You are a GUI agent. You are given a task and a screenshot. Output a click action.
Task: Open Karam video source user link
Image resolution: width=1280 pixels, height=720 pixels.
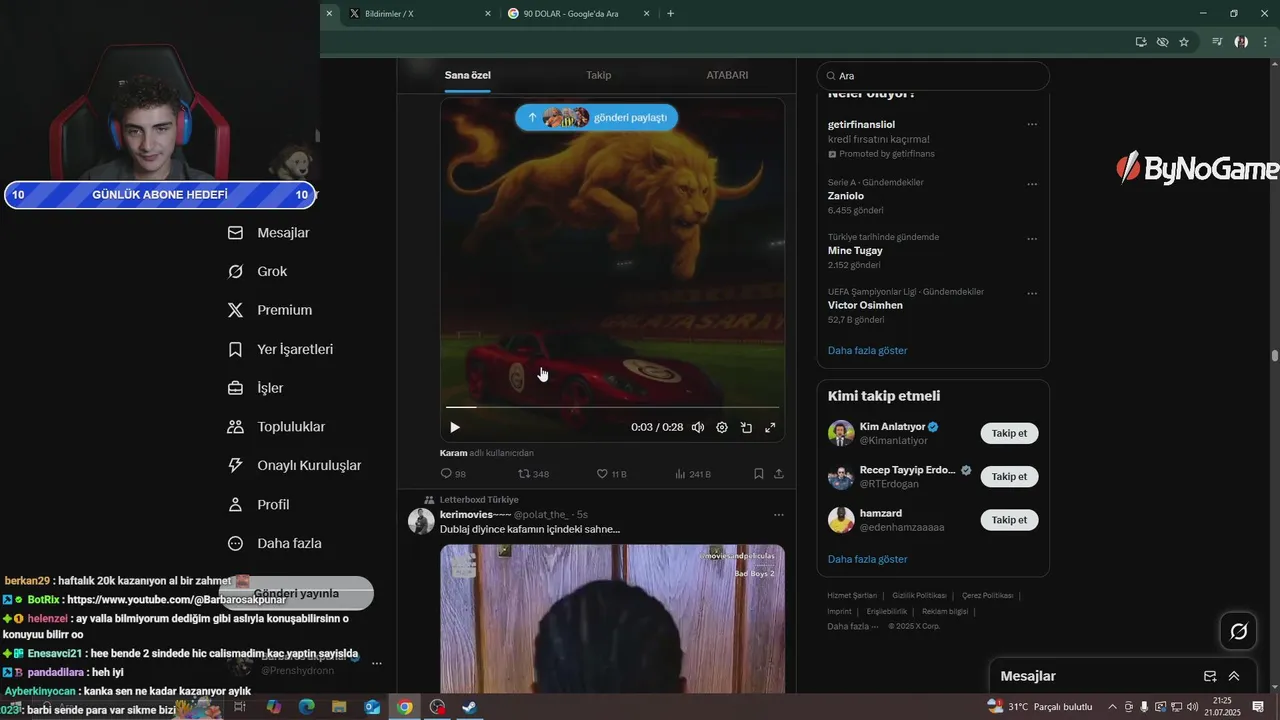coord(454,453)
